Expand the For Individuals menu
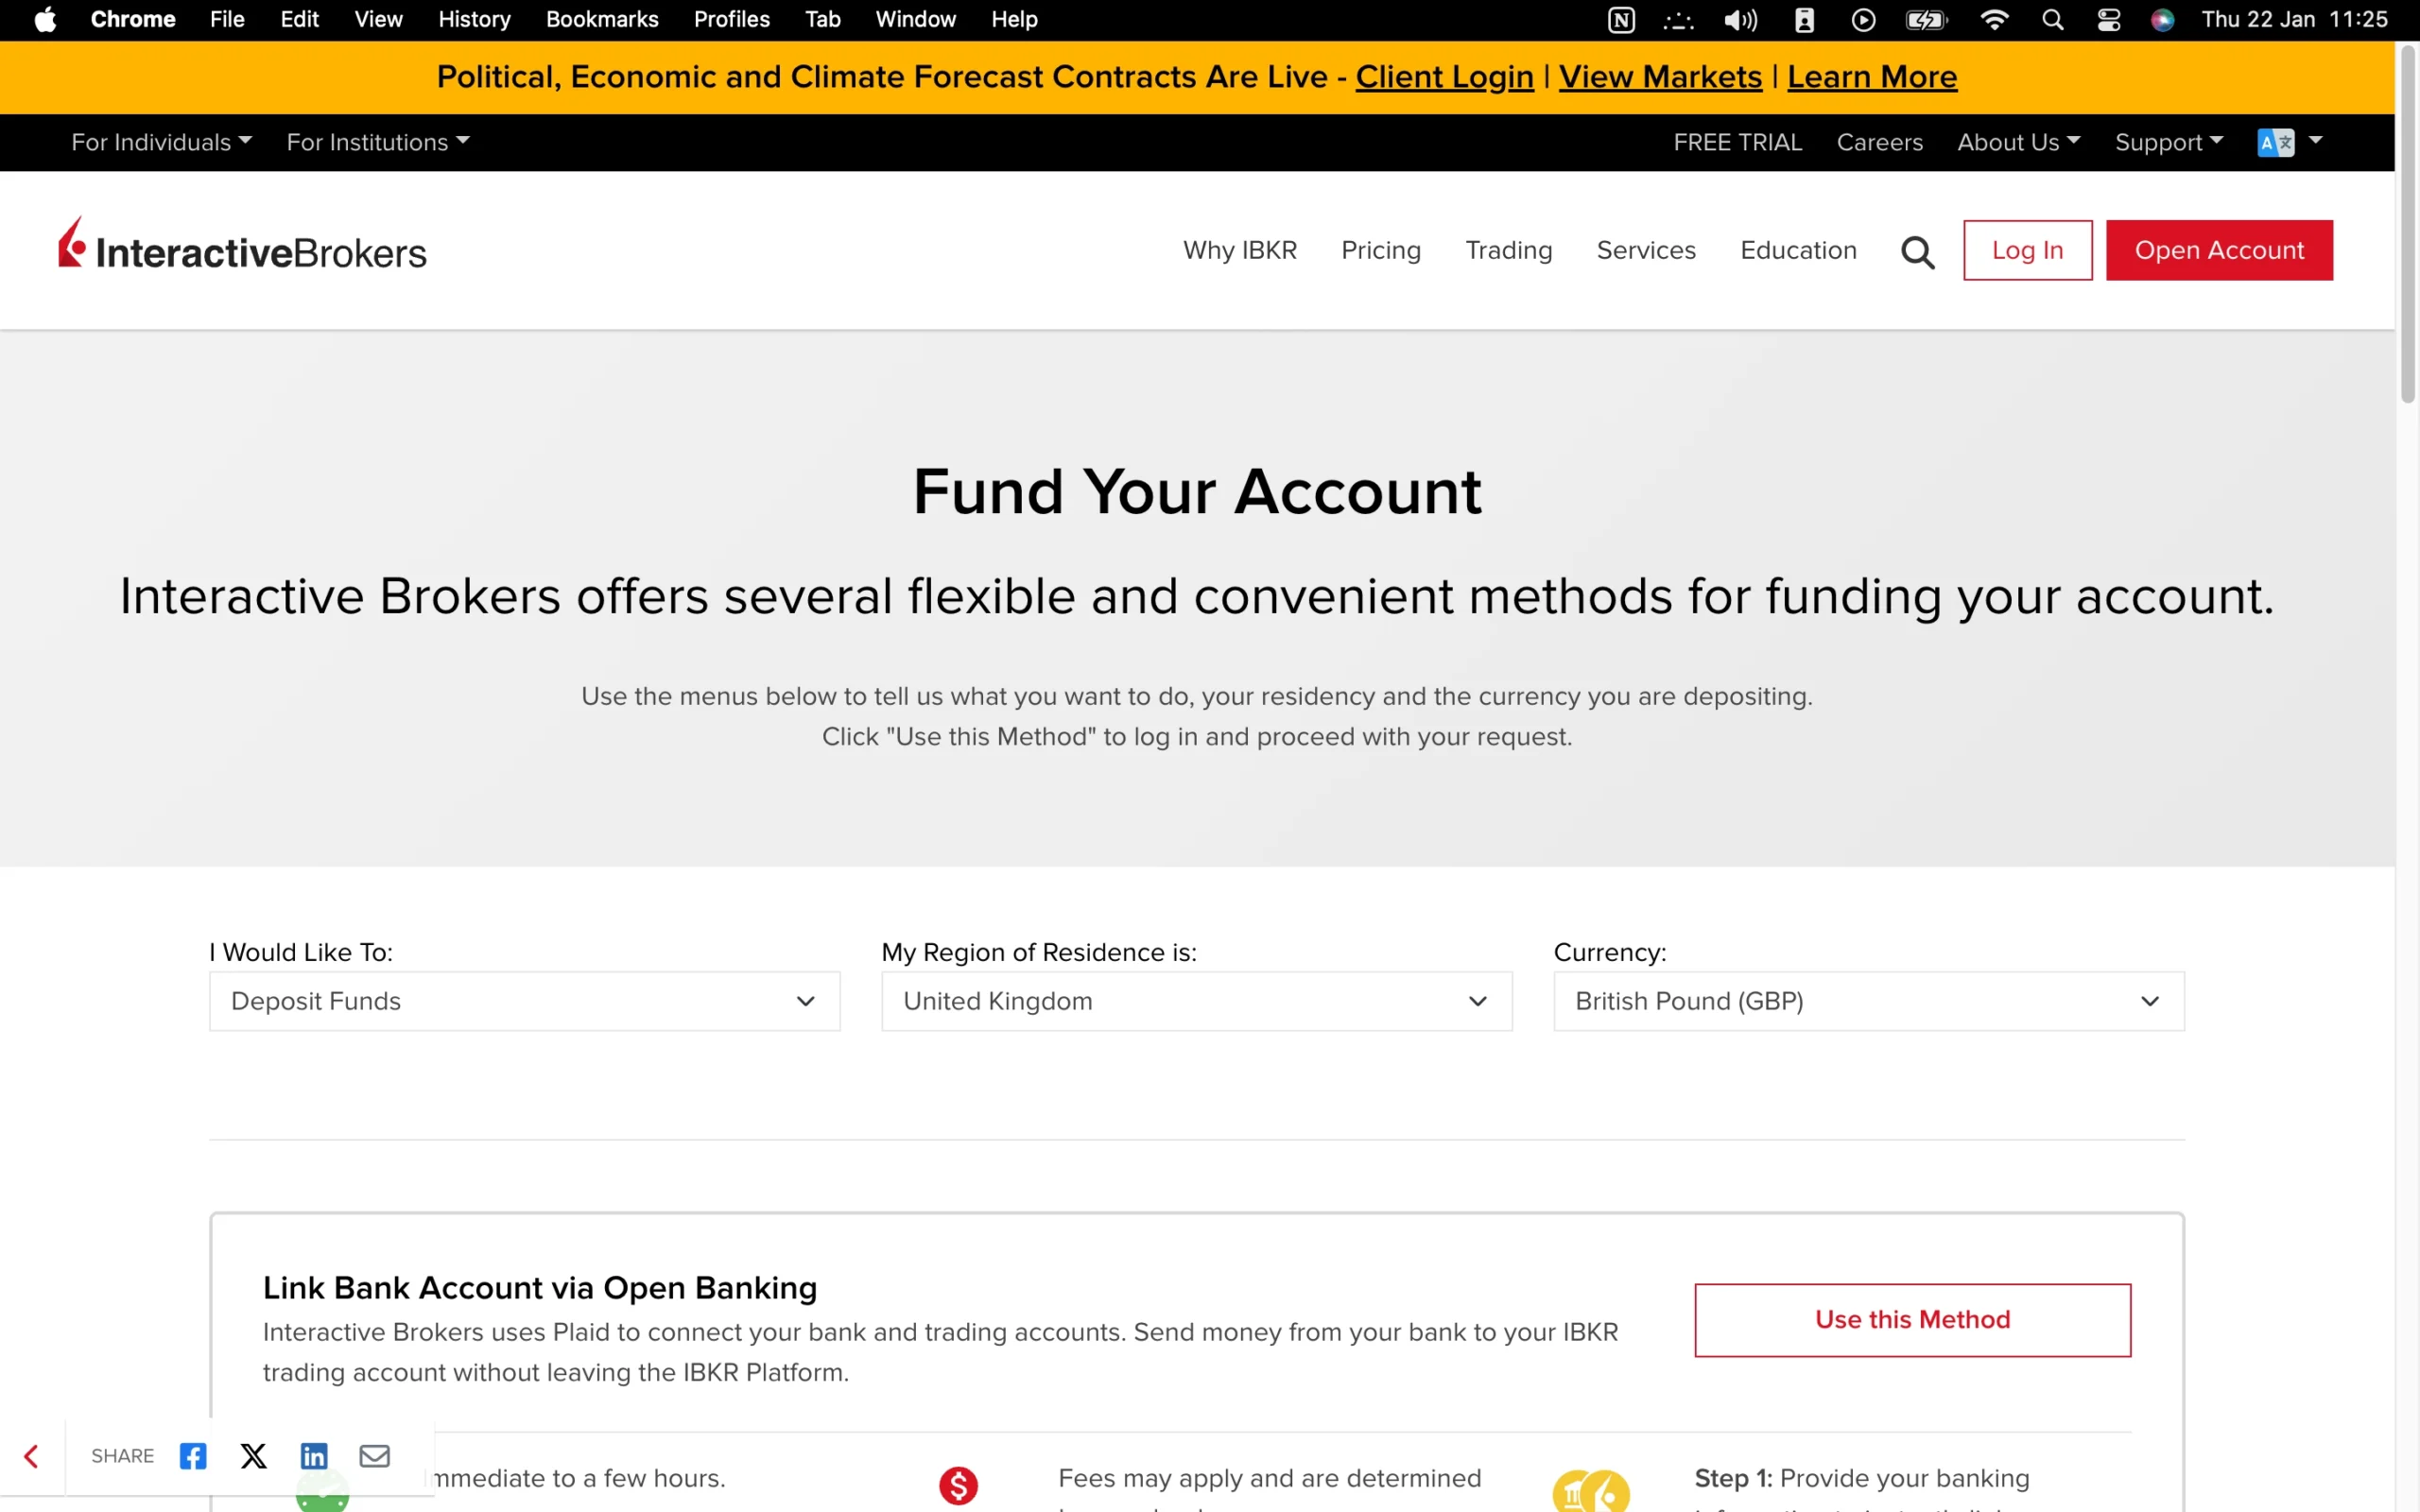Viewport: 2420px width, 1512px height. (x=160, y=142)
